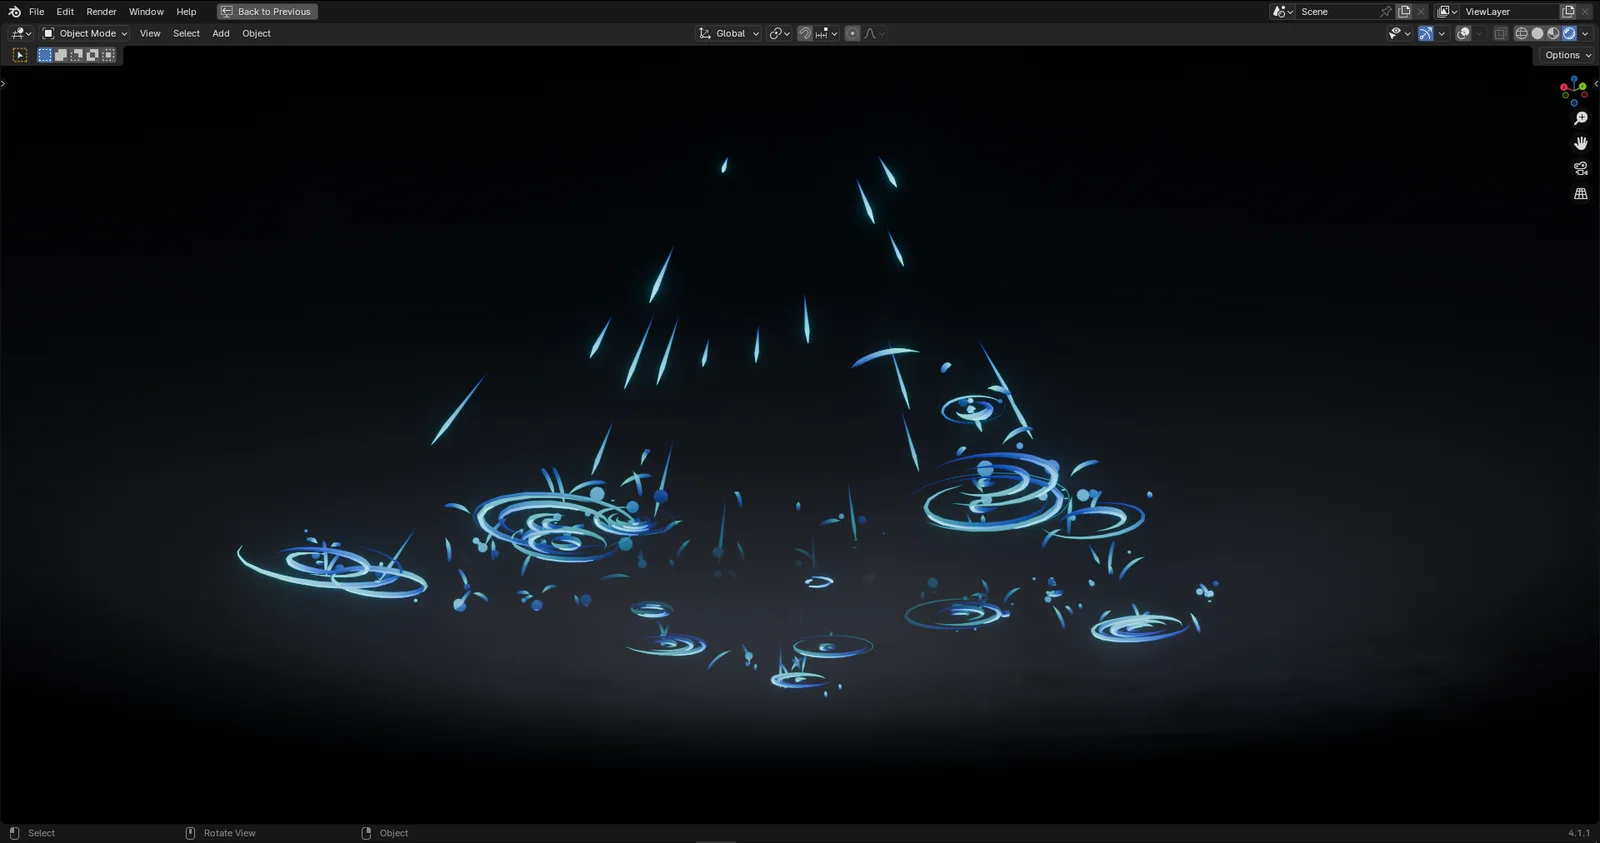
Task: Expand the collapsed left toolbar arrow
Action: point(3,83)
